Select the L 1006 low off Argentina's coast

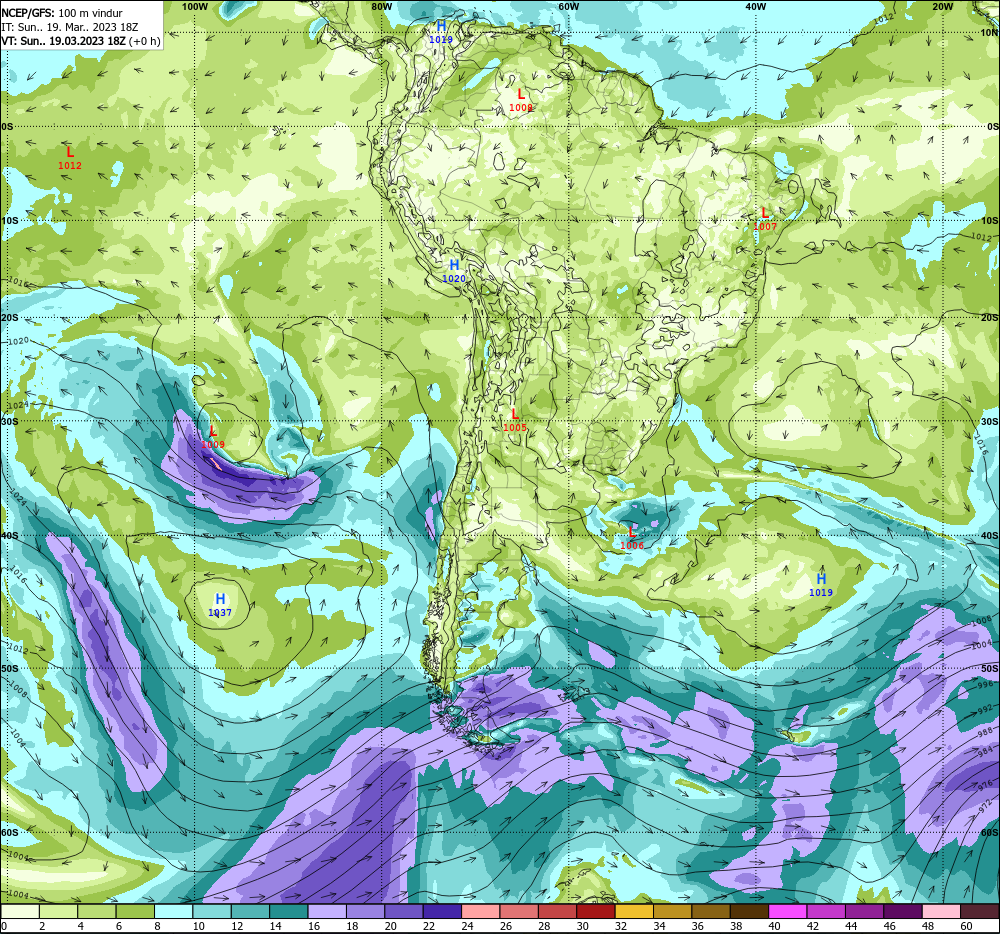[632, 538]
